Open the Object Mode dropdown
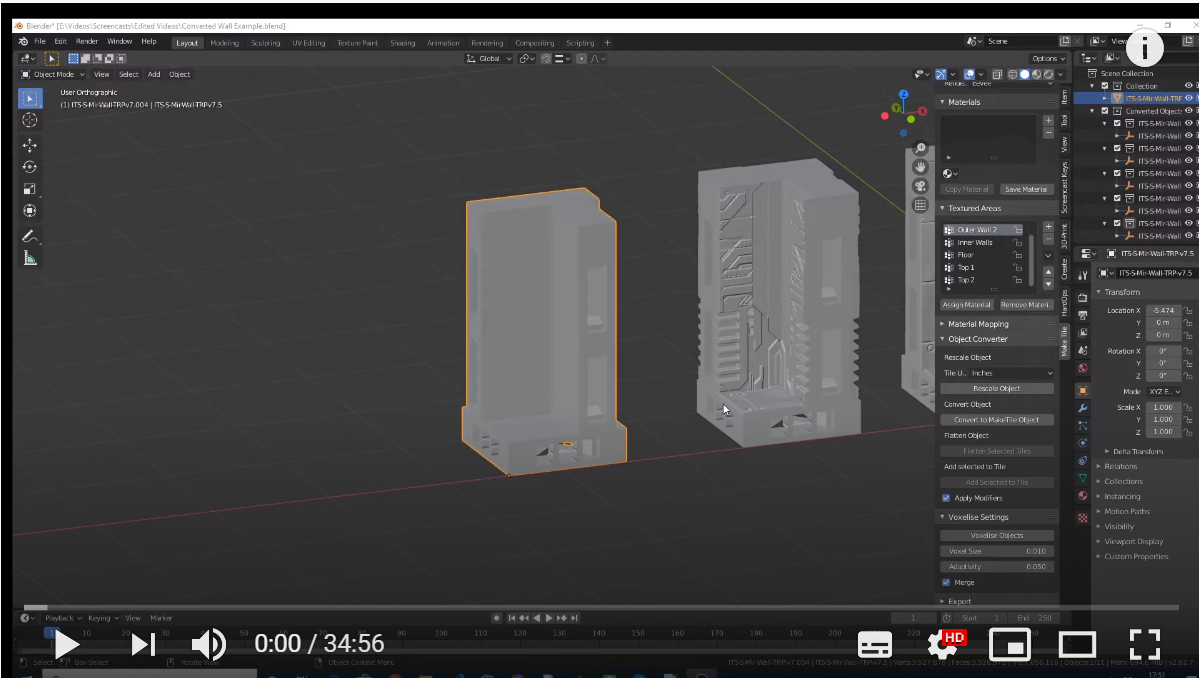The height and width of the screenshot is (678, 1199). pyautogui.click(x=53, y=74)
